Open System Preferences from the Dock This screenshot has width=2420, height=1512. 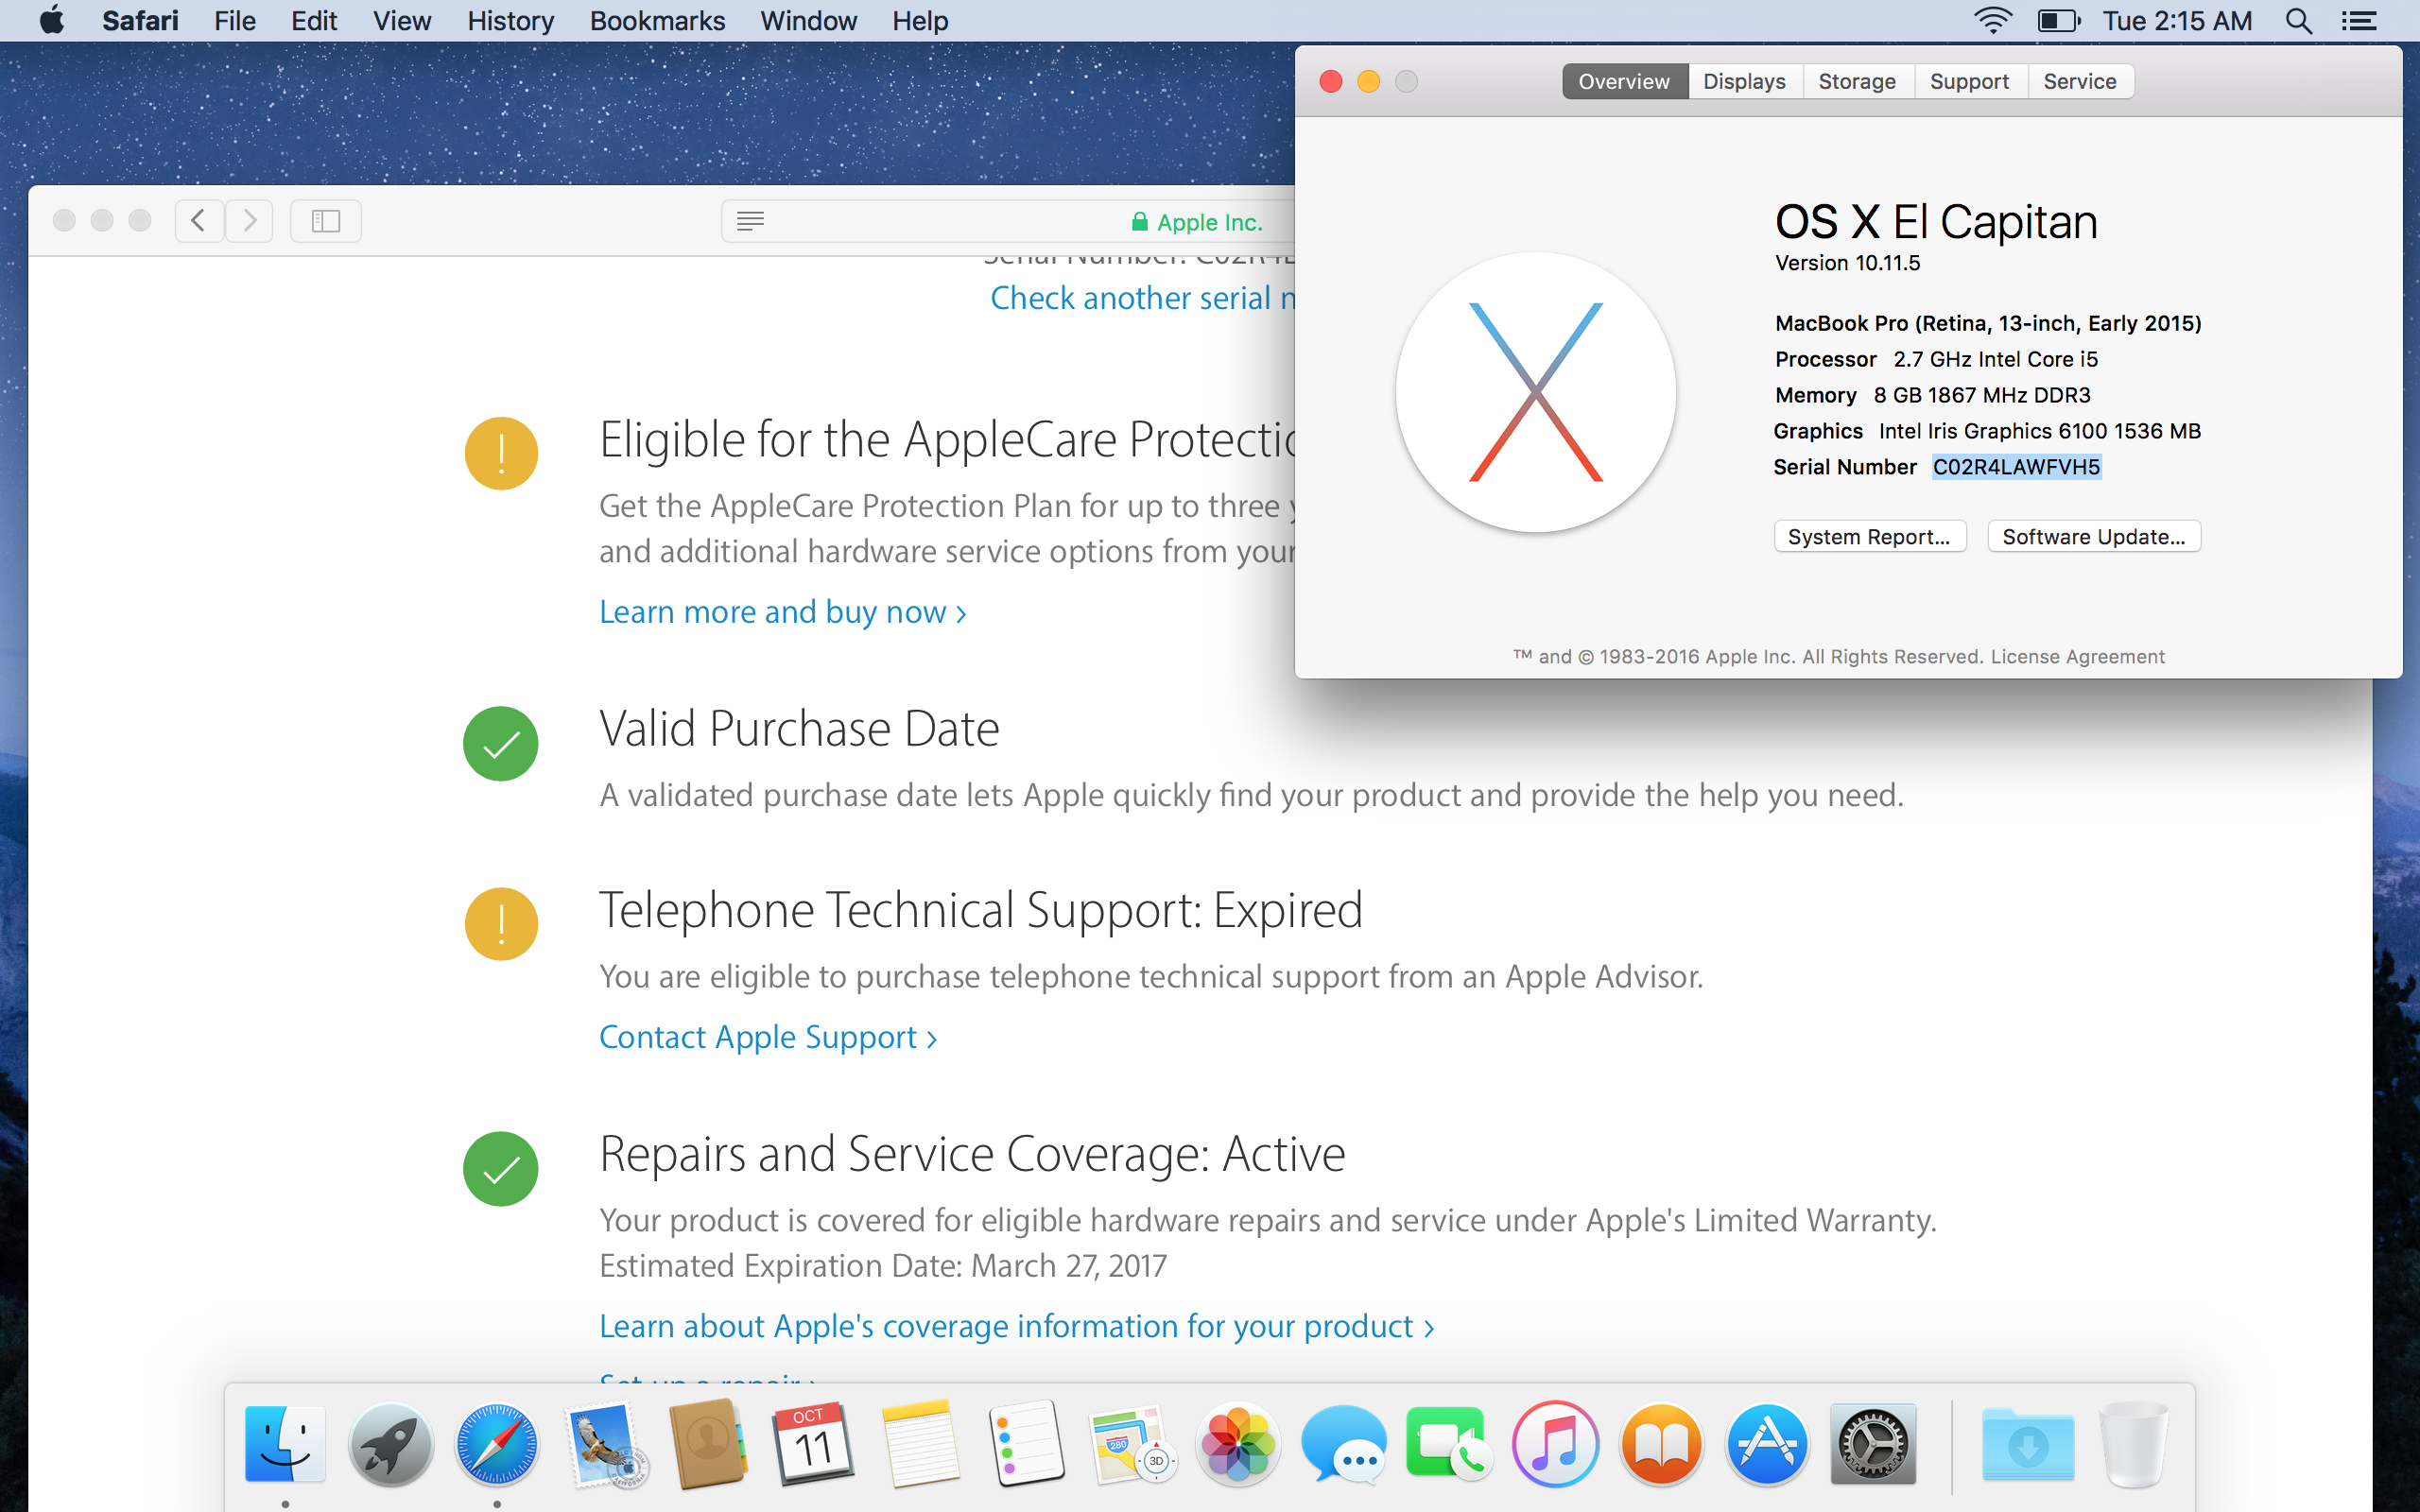pyautogui.click(x=1875, y=1444)
